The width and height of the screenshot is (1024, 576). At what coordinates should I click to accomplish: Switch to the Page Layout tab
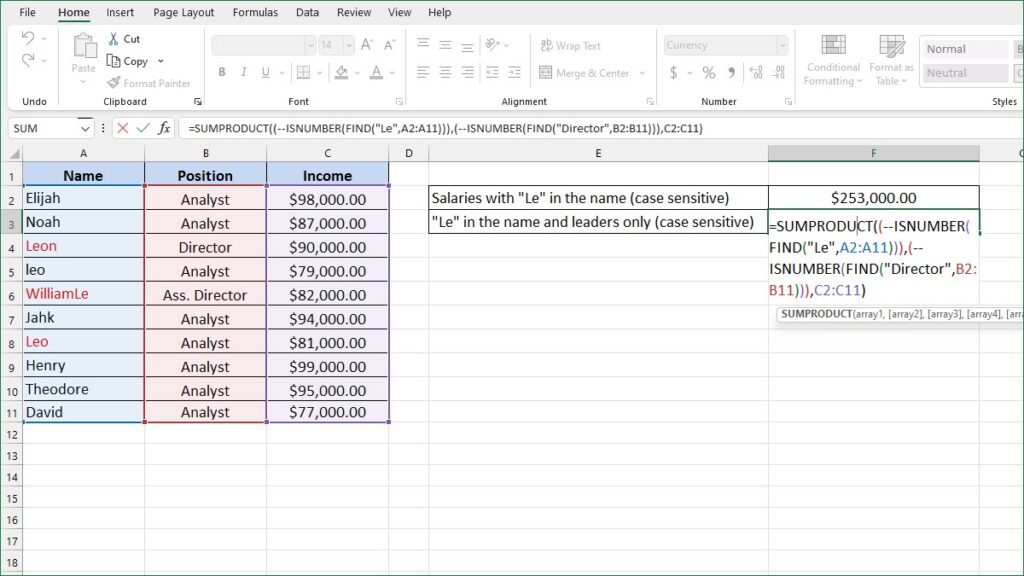point(183,13)
